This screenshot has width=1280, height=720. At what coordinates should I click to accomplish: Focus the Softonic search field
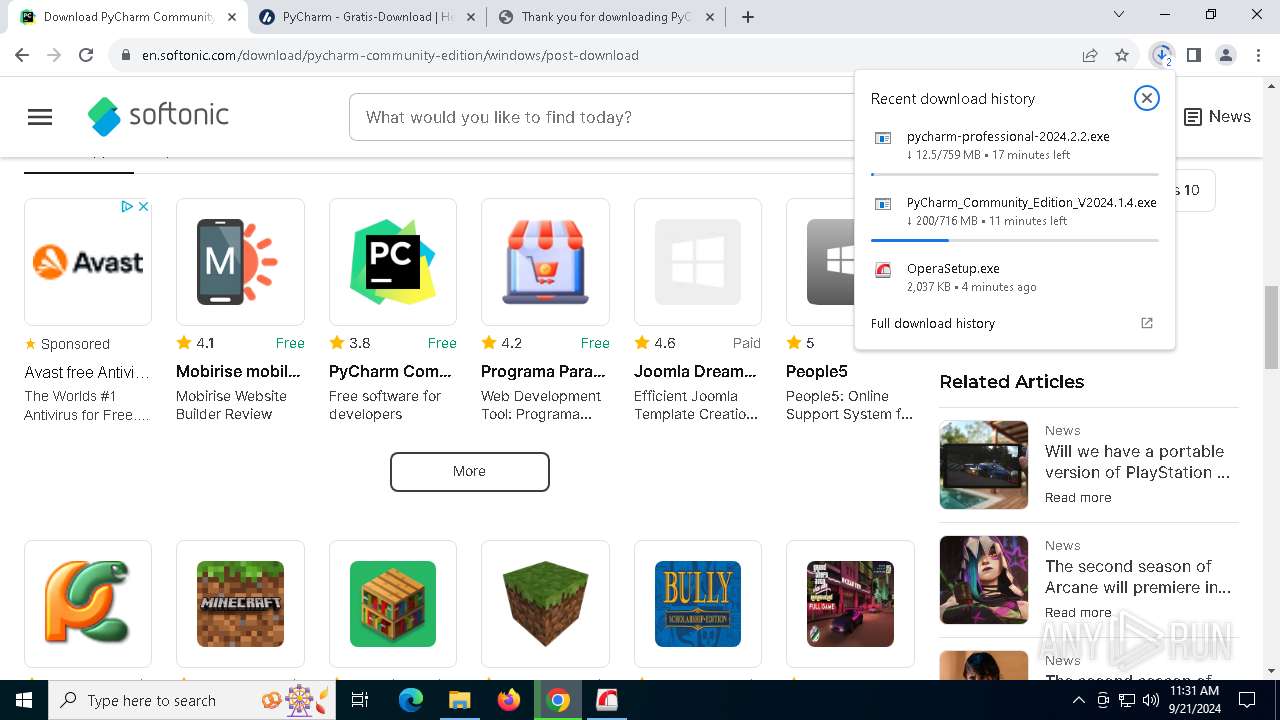click(600, 117)
